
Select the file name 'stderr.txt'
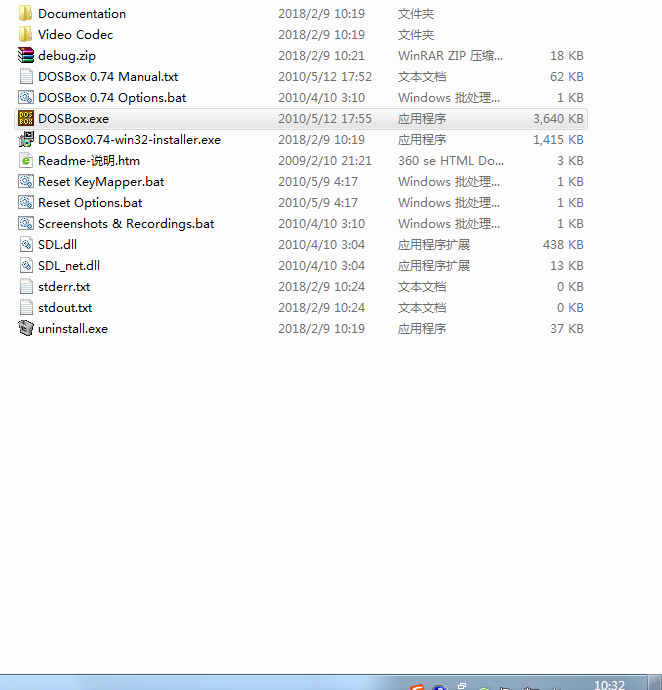64,287
